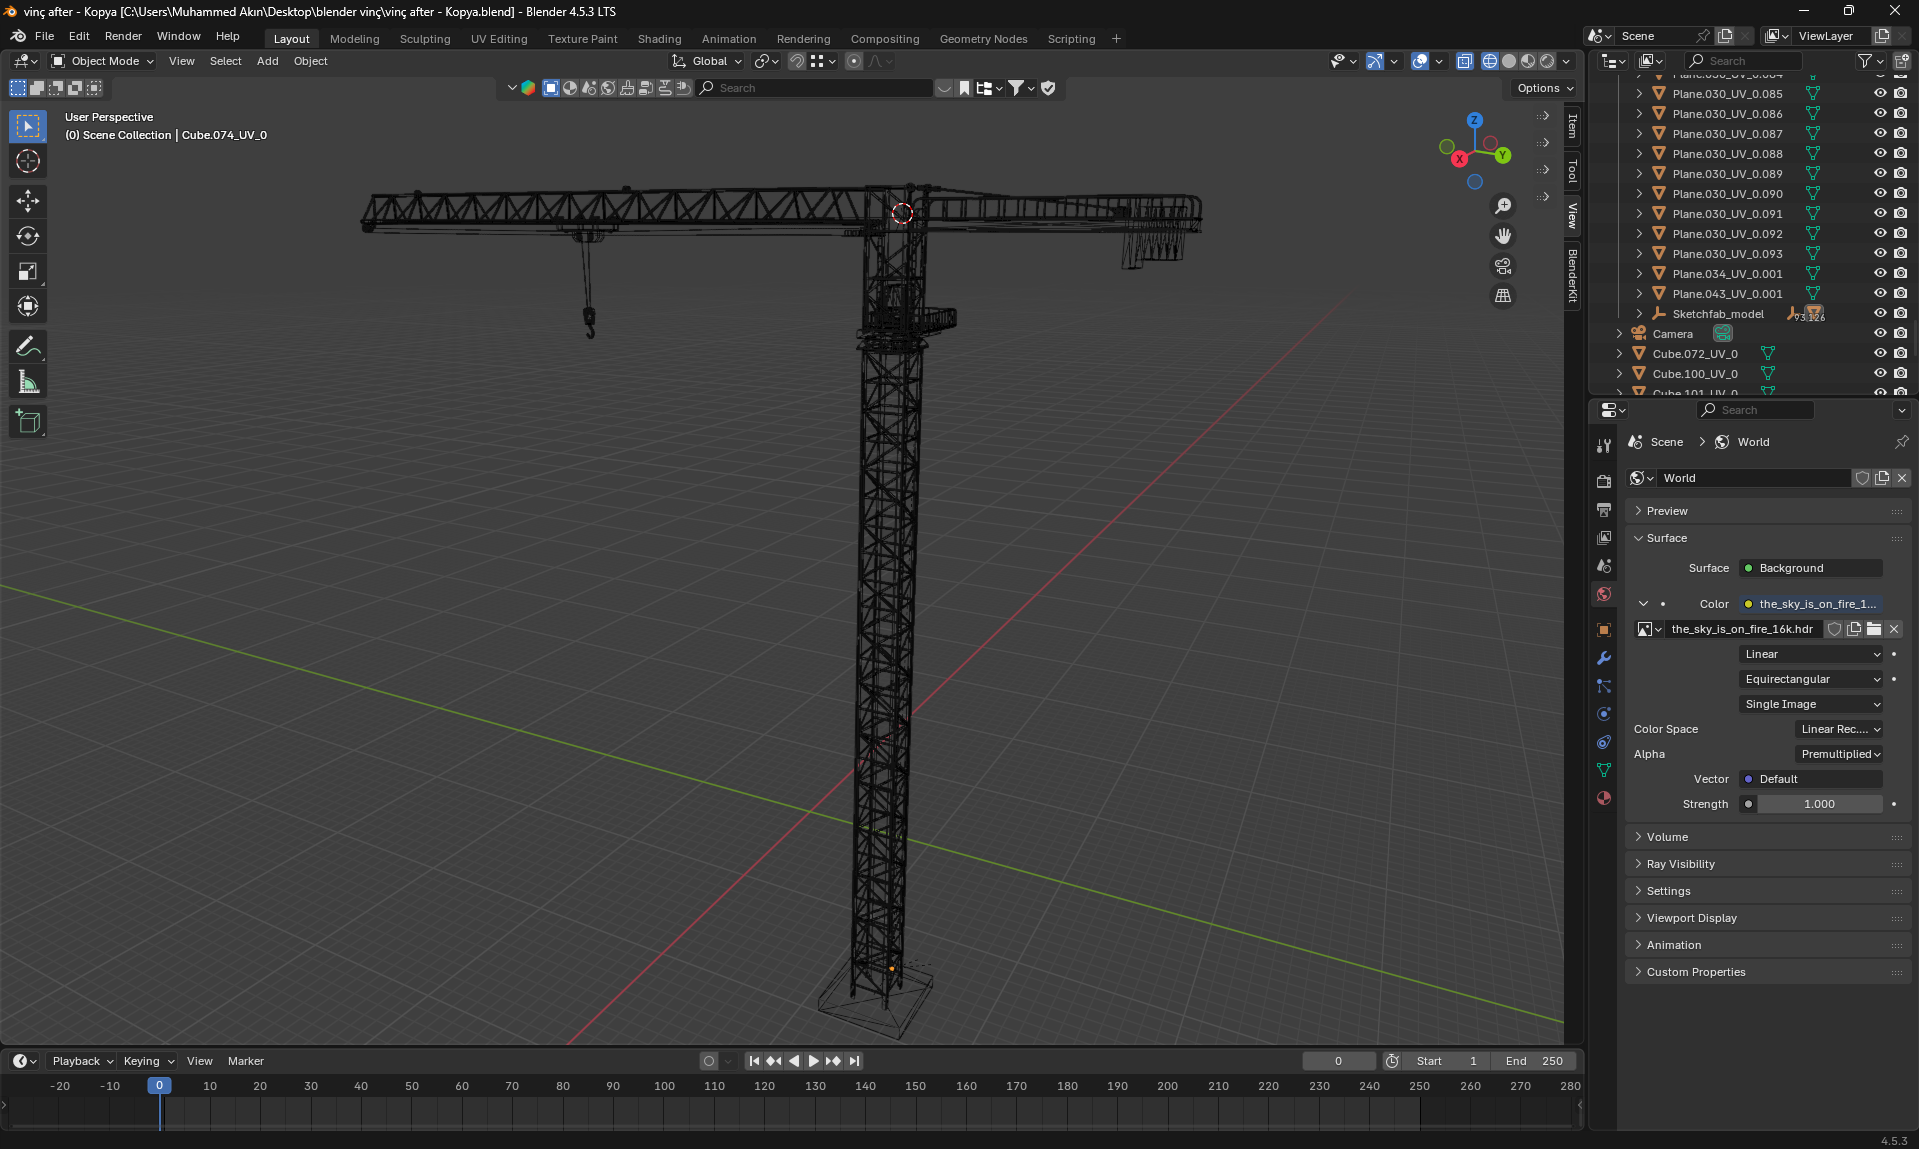Choose the Add Cube tool
Viewport: 1919px width, 1149px height.
tap(28, 421)
